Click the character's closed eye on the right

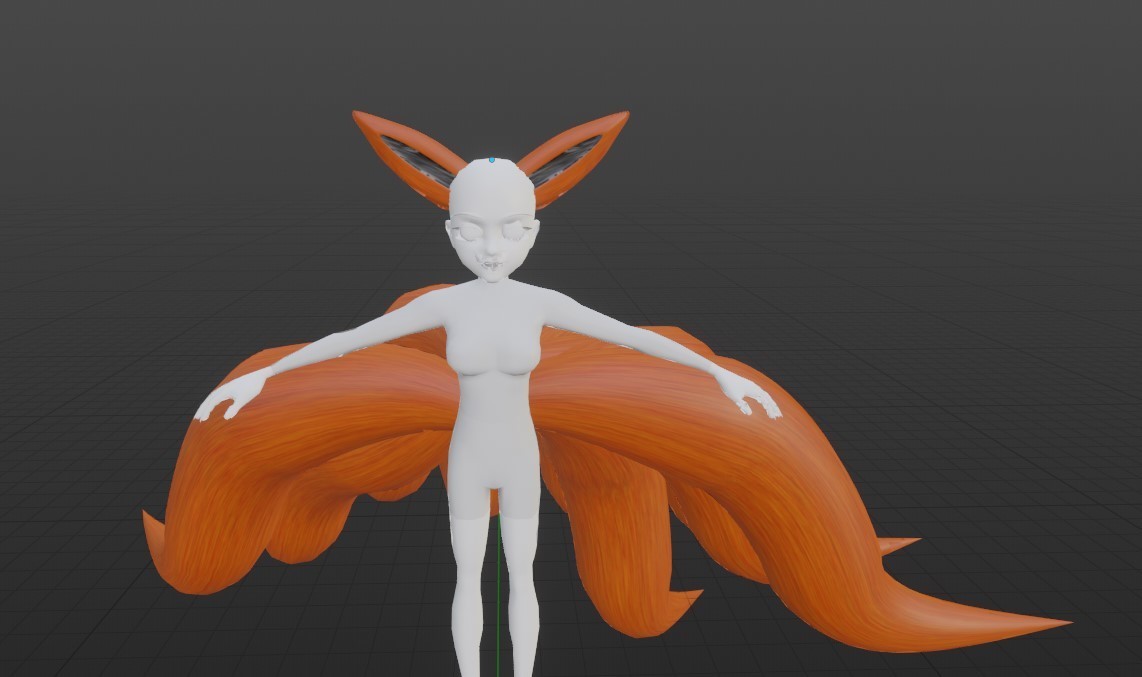point(518,232)
